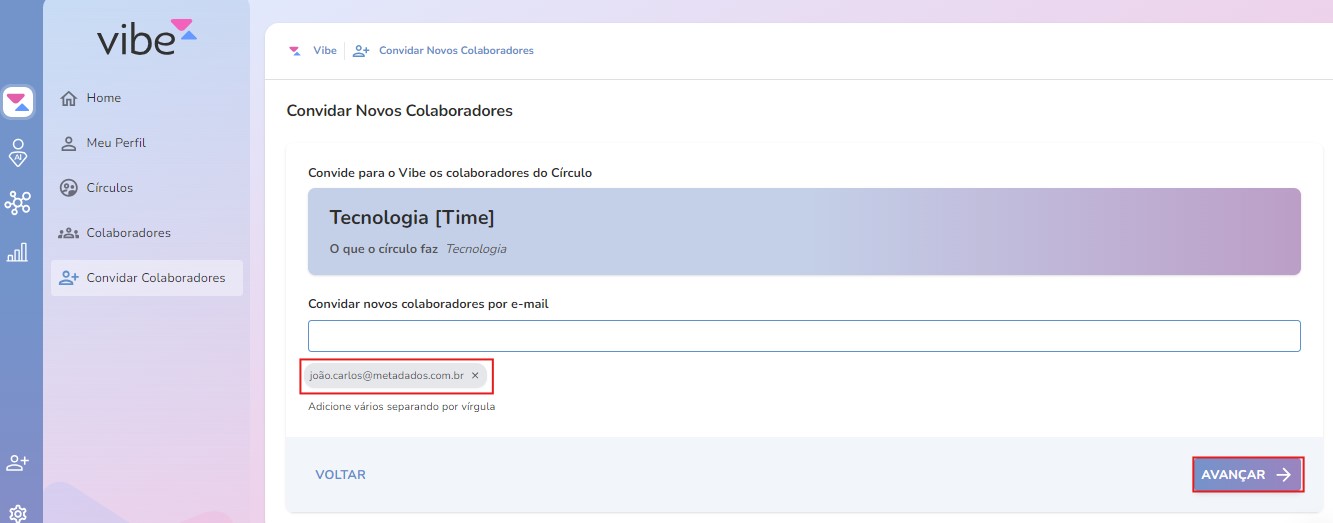Open the AI location pin icon in rail
The image size is (1333, 523).
click(x=18, y=152)
